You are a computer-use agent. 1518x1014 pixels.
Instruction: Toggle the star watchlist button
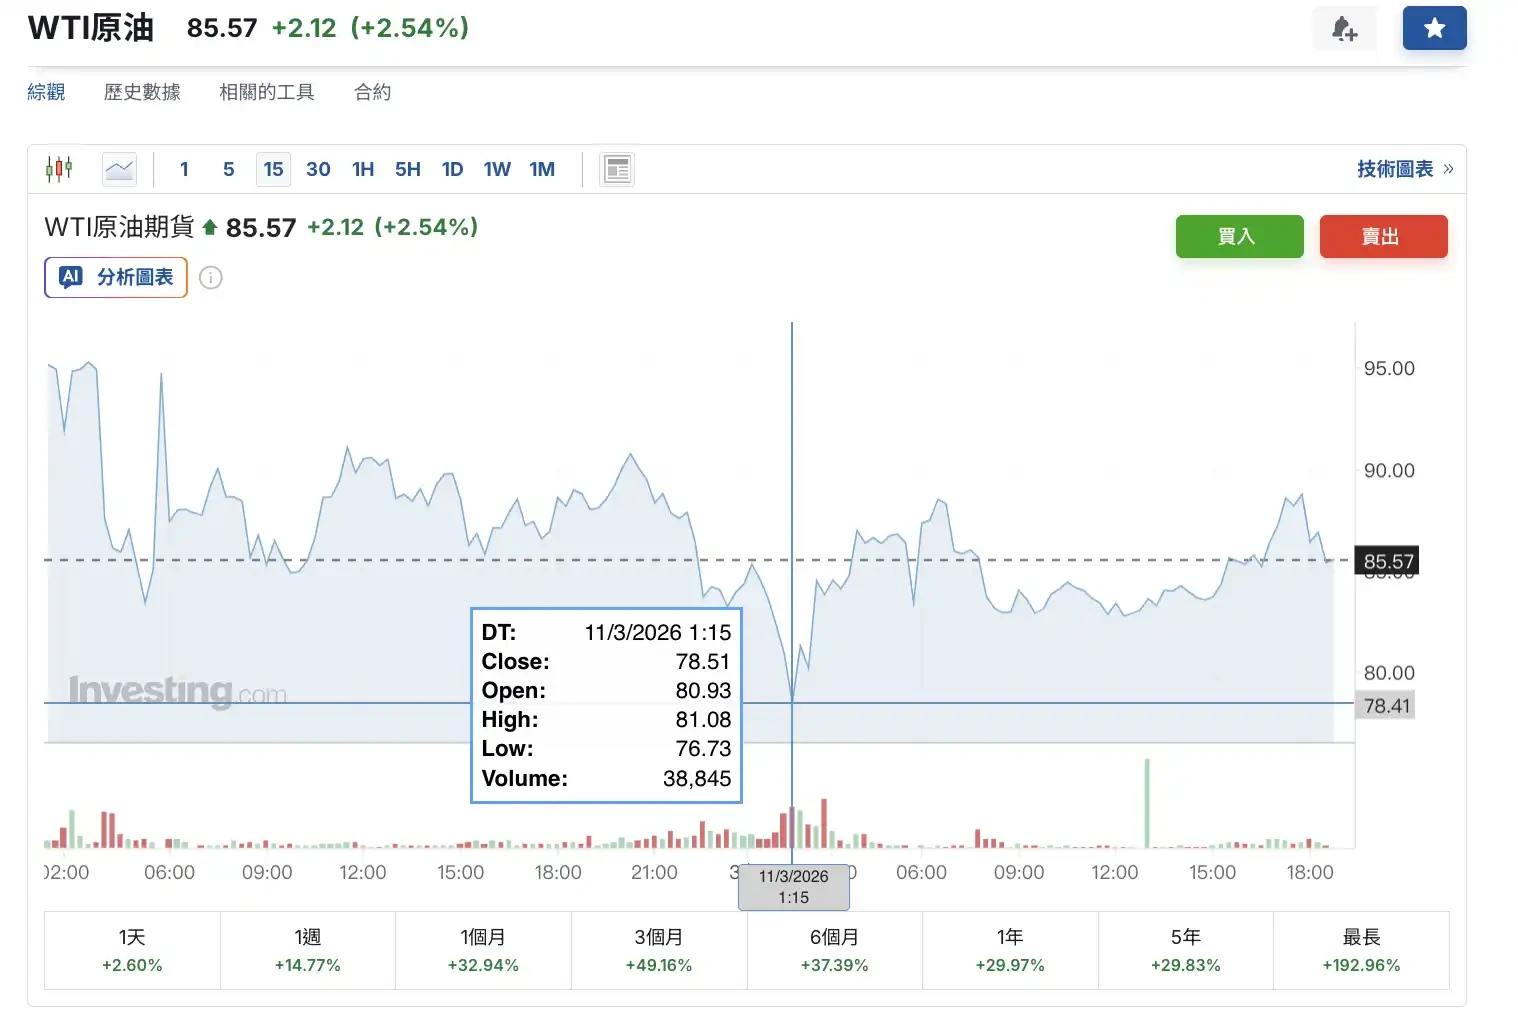[x=1434, y=28]
